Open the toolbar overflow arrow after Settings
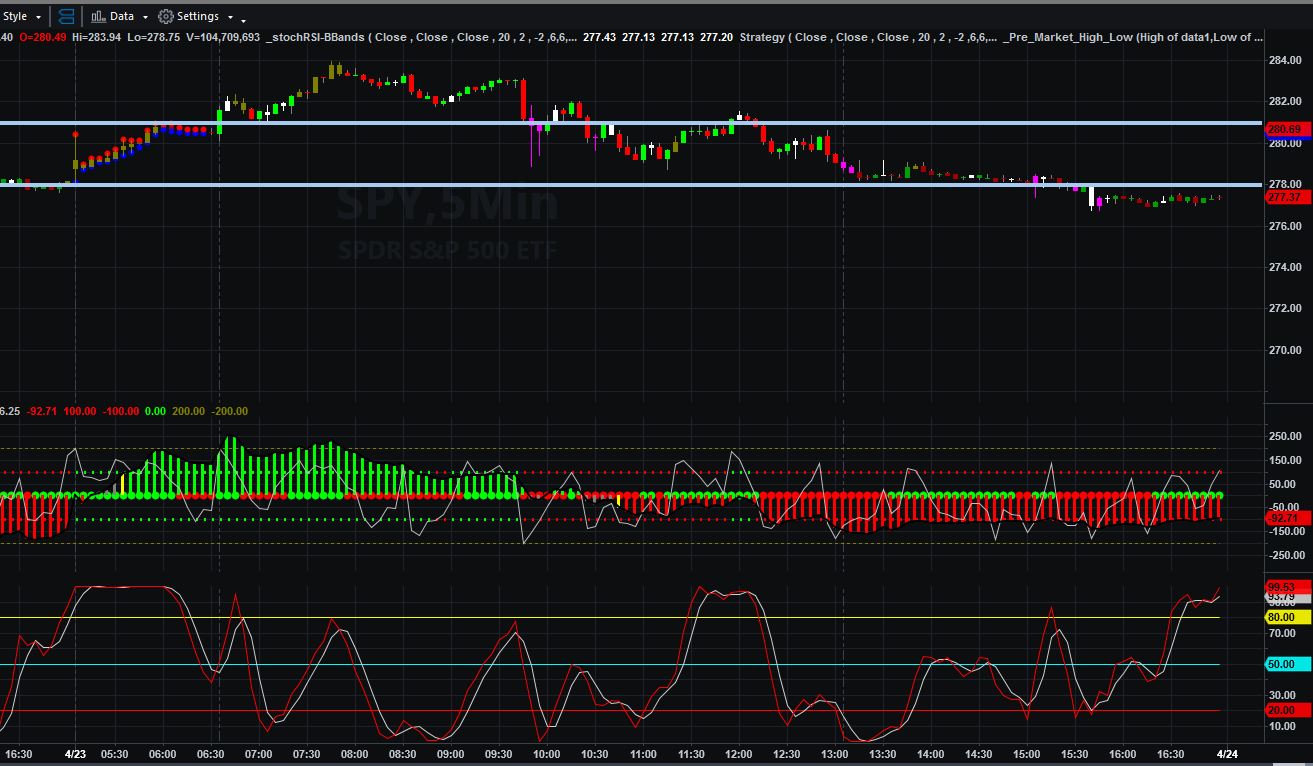1313x766 pixels. (244, 19)
